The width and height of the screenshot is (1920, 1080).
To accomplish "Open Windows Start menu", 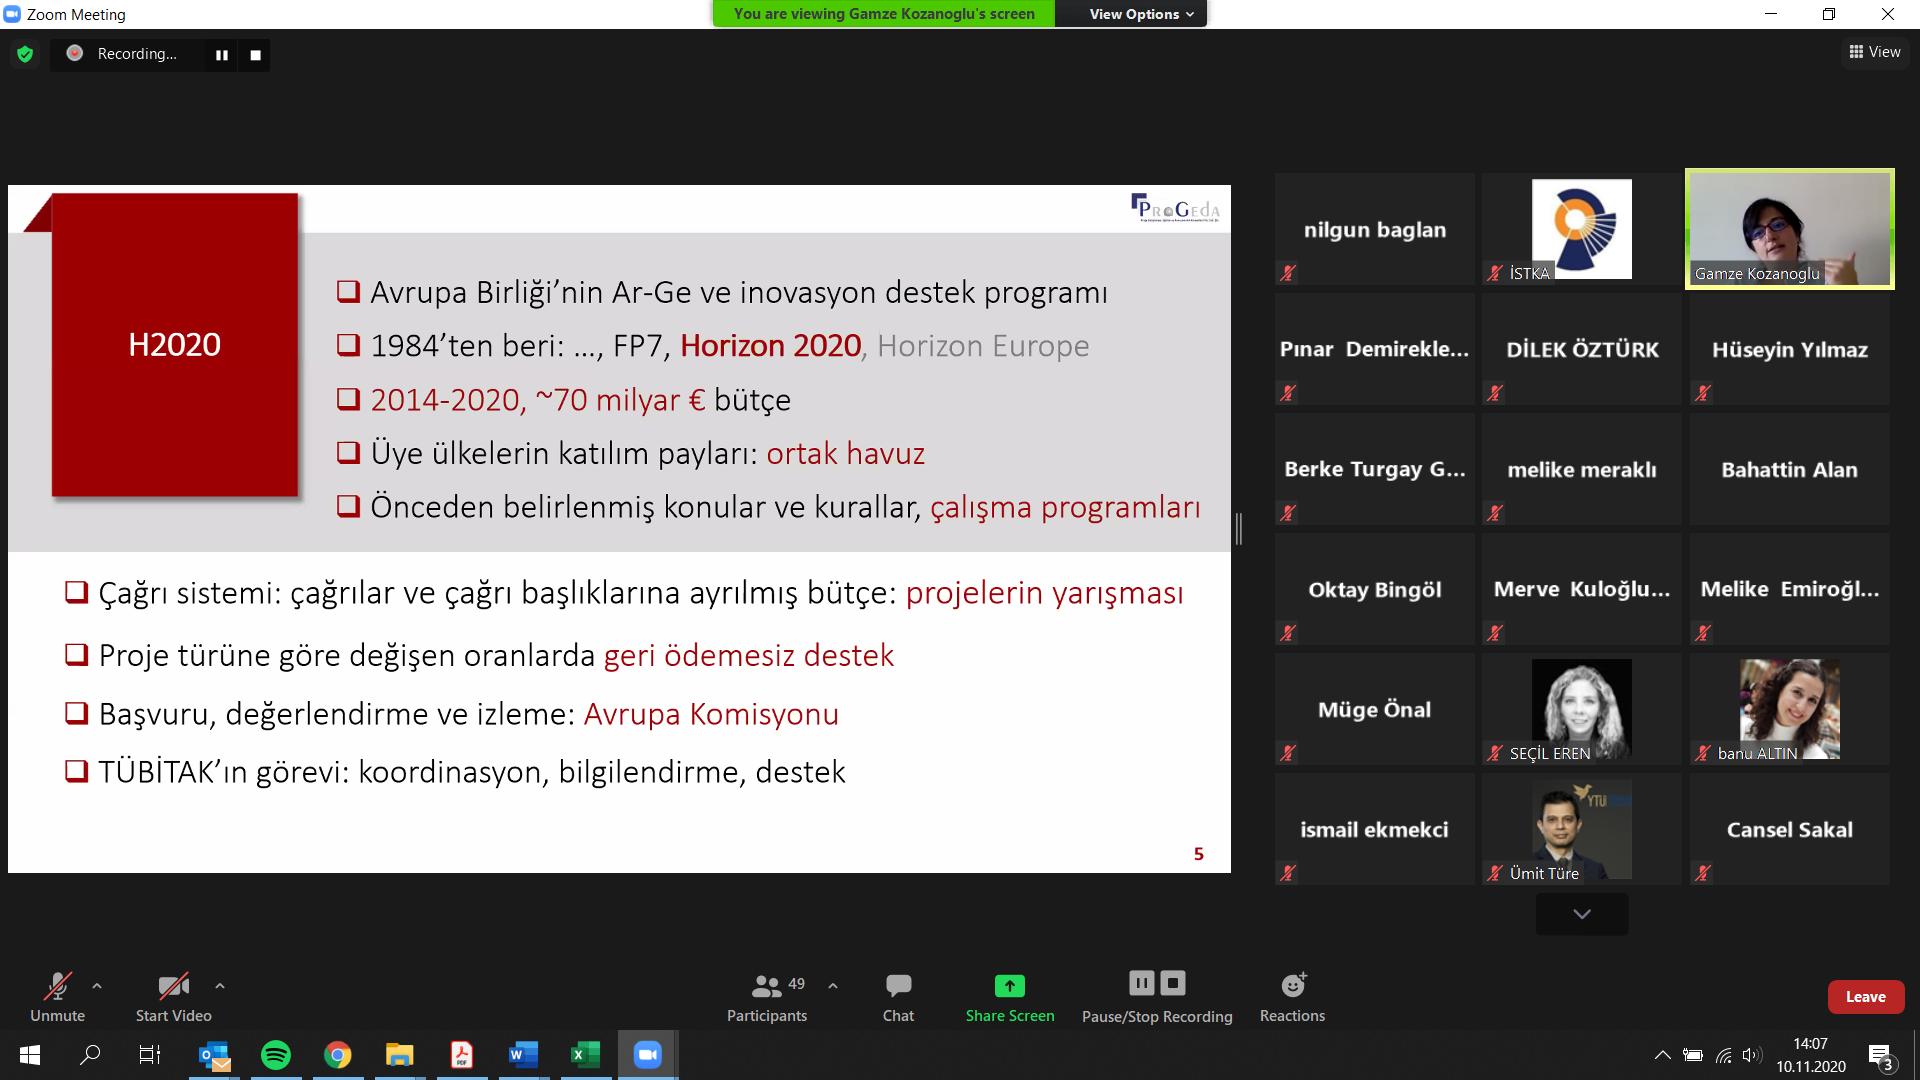I will (30, 1055).
